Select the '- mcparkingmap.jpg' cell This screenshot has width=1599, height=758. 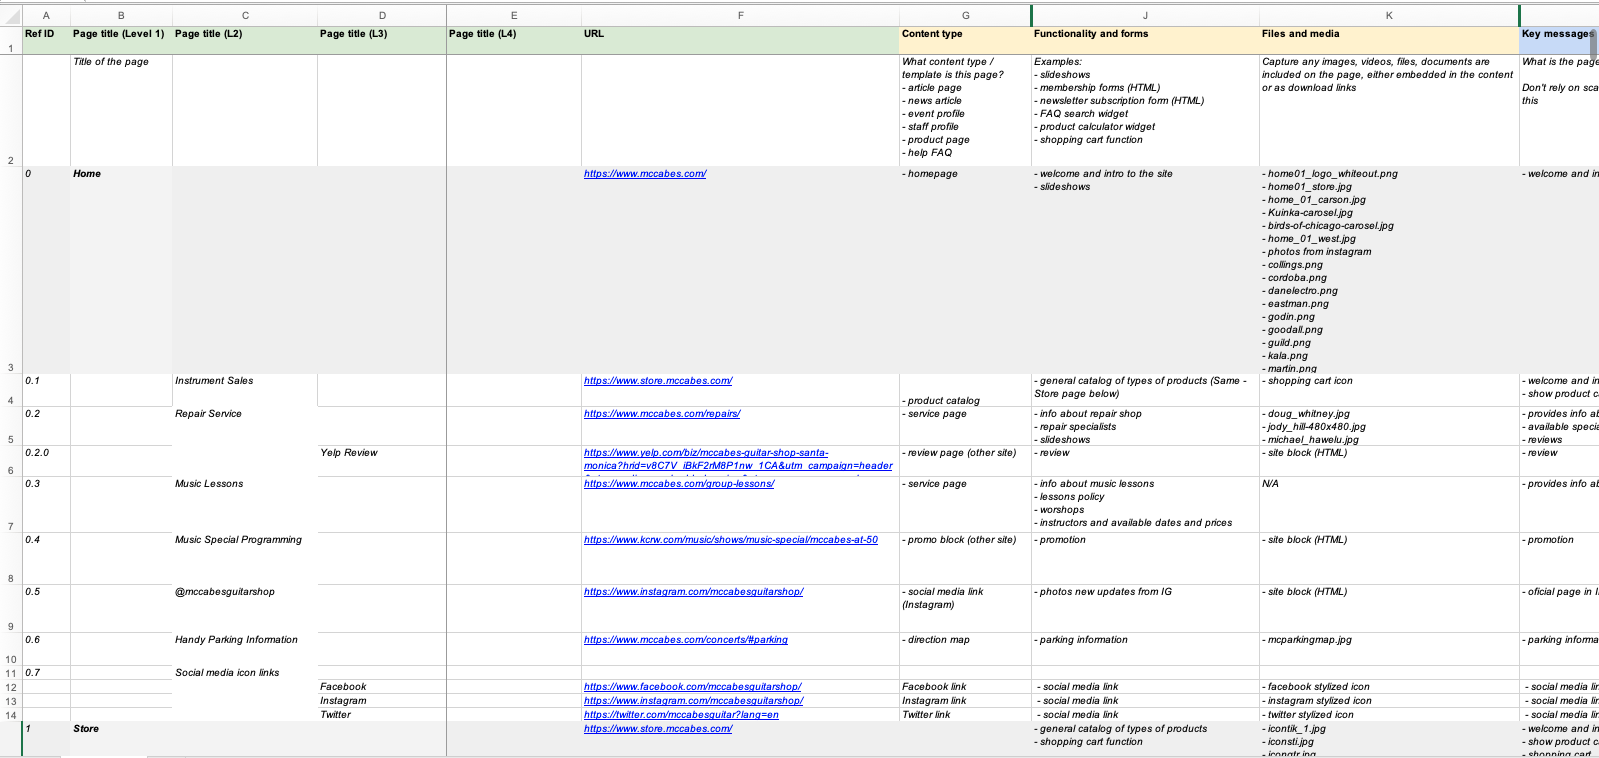1389,649
